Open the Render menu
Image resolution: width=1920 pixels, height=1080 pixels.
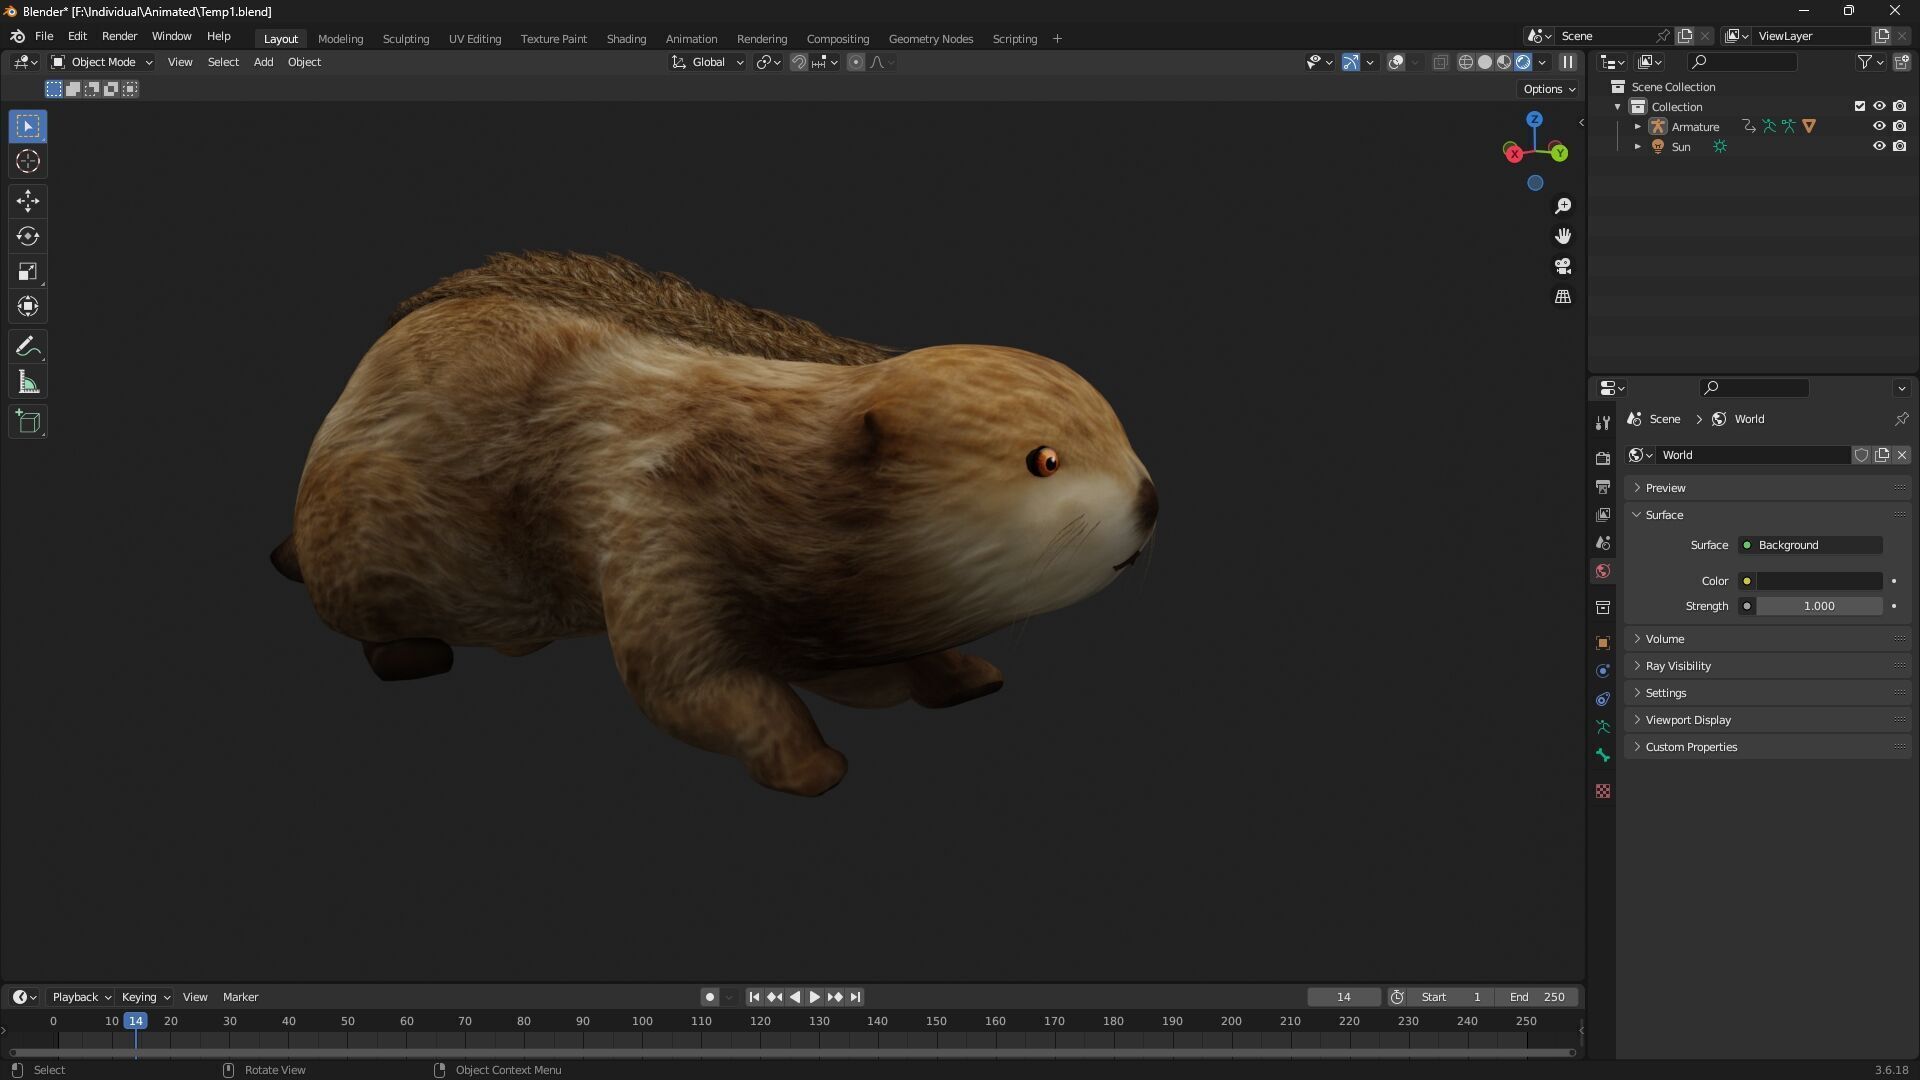pyautogui.click(x=119, y=36)
